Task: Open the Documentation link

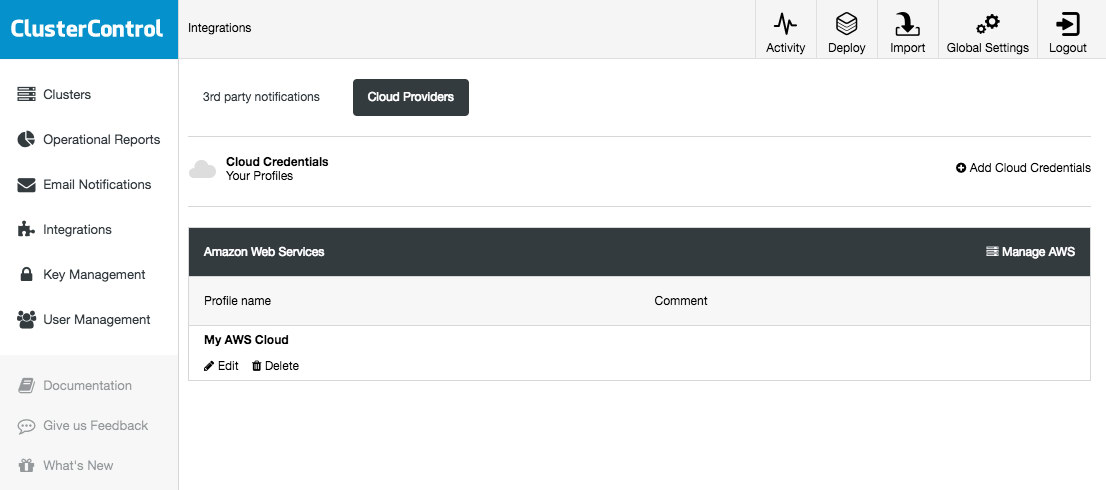Action: 75,386
